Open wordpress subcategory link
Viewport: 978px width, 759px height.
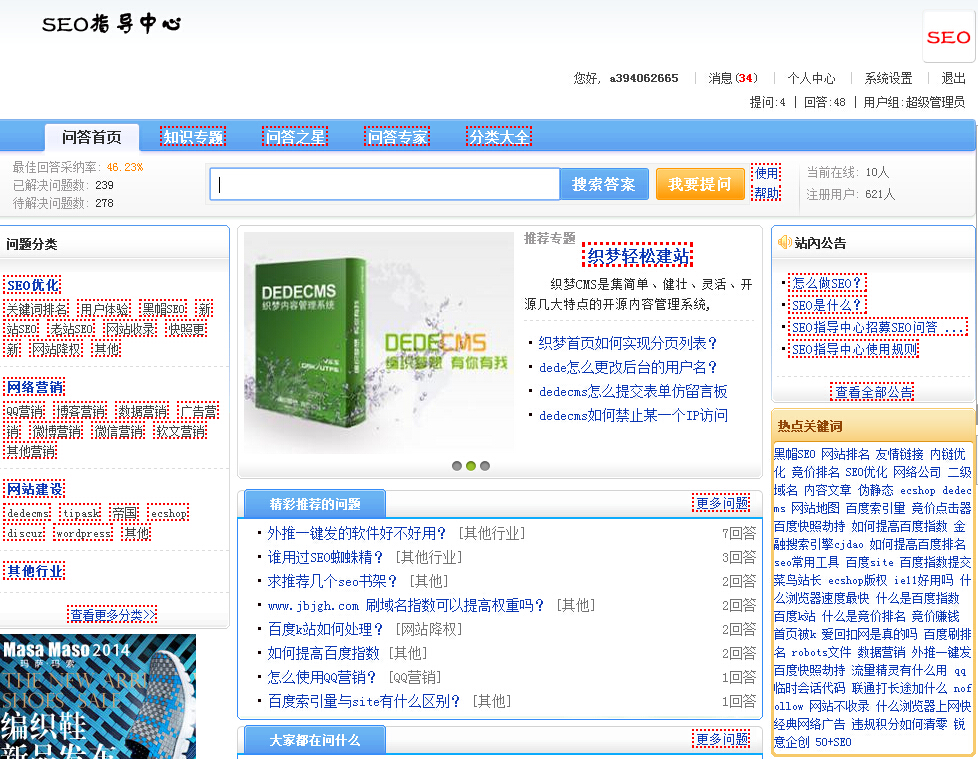tap(84, 533)
